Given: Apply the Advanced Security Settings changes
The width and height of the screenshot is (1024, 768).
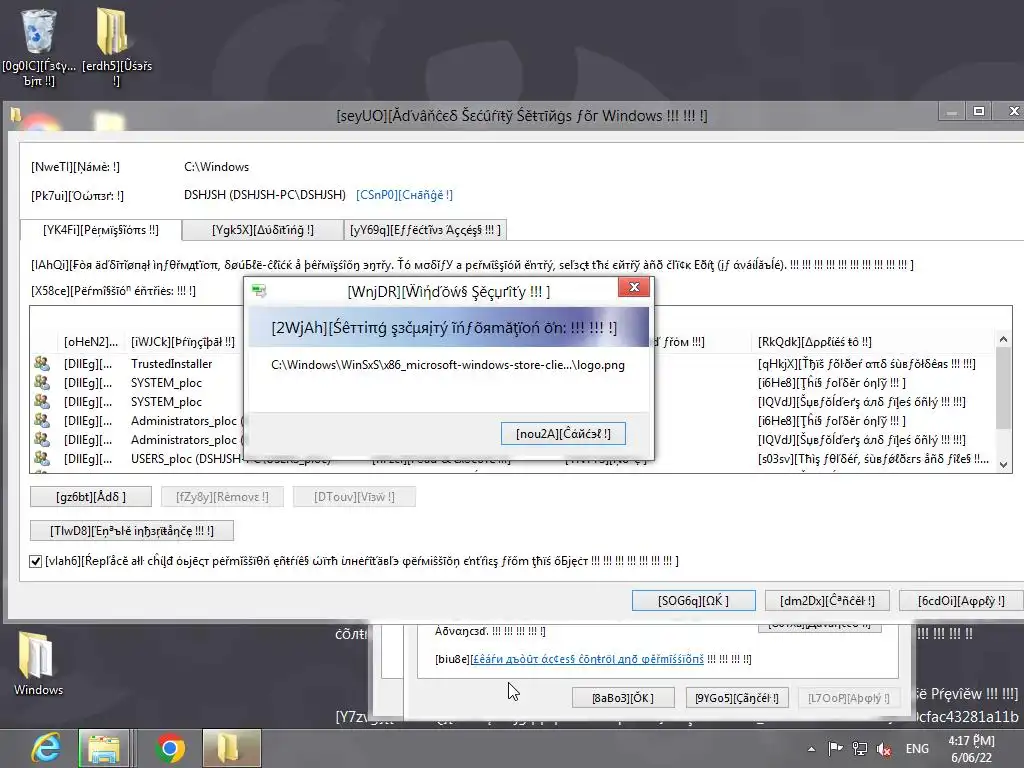Looking at the screenshot, I should coord(961,600).
